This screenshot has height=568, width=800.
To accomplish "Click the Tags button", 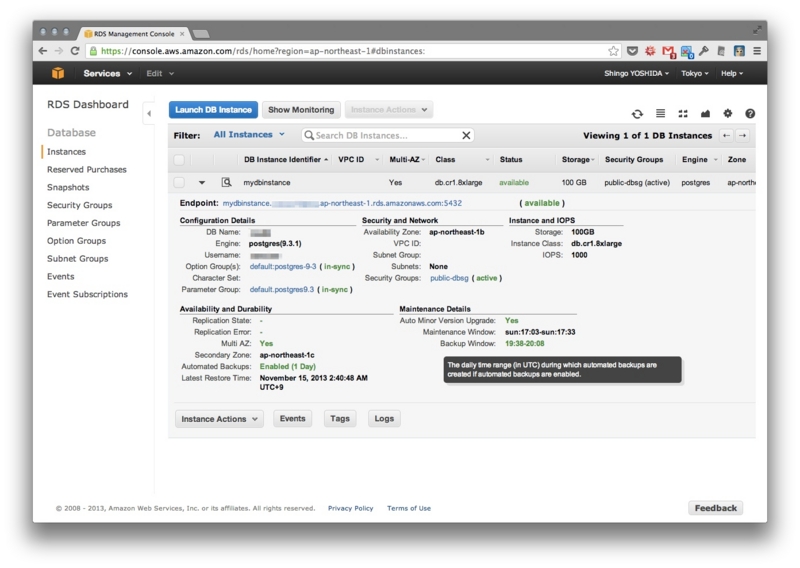I will [x=340, y=418].
